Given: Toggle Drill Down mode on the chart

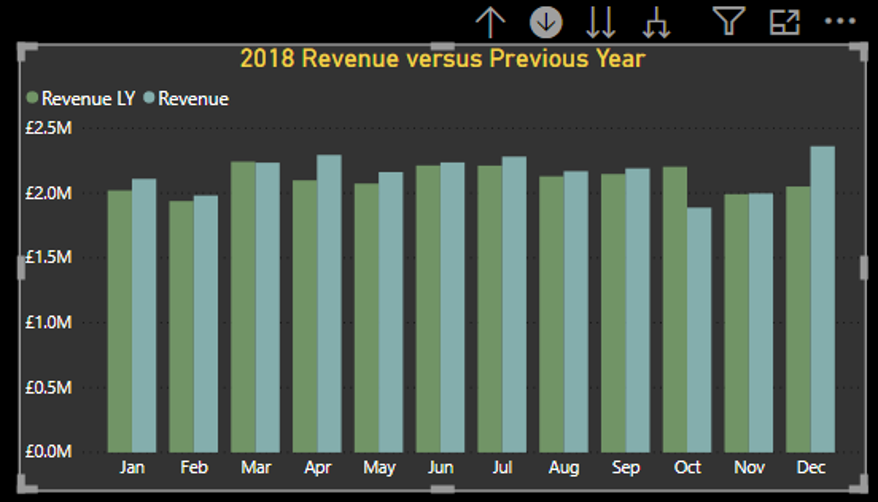Looking at the screenshot, I should [546, 21].
